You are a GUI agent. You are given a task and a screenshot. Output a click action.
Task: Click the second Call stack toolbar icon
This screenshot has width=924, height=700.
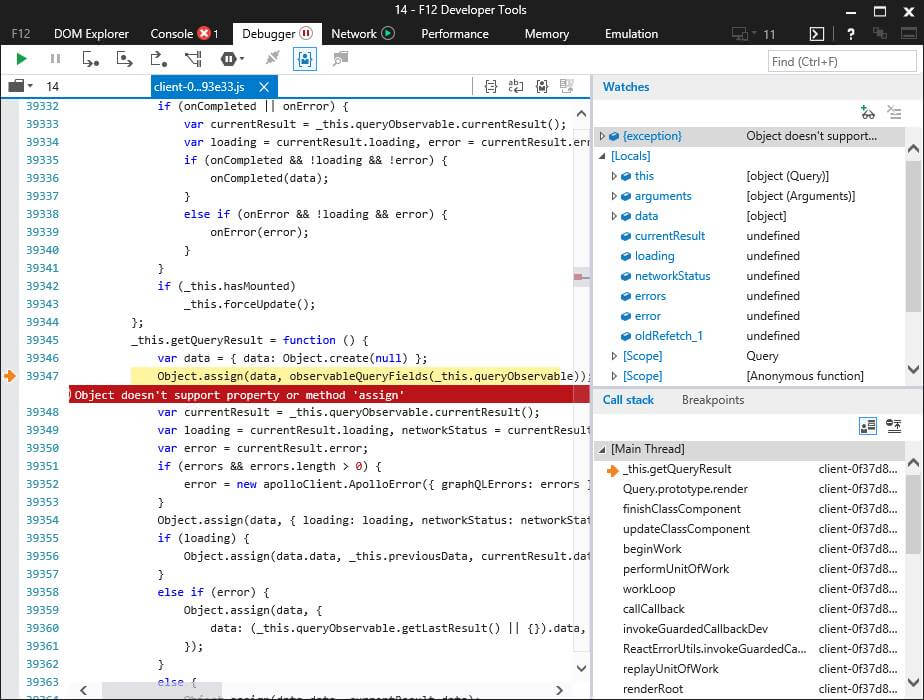[894, 426]
